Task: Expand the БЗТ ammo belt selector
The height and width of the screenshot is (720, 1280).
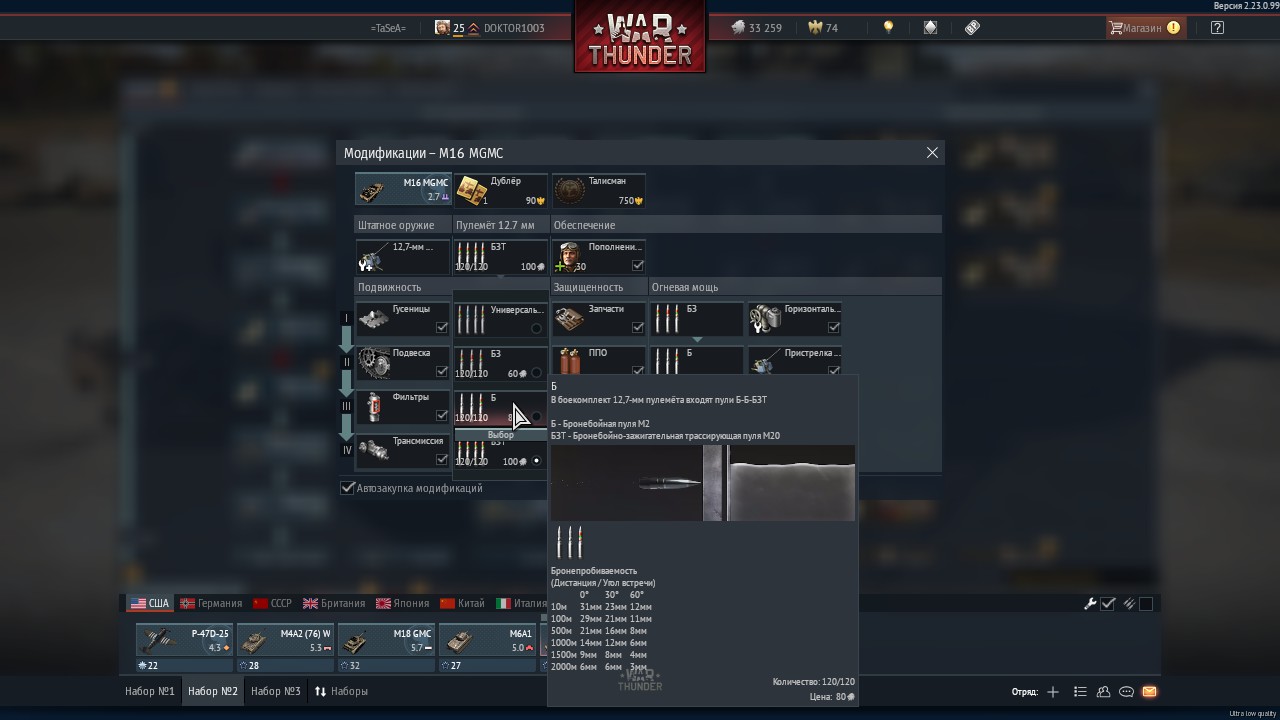Action: tap(501, 257)
